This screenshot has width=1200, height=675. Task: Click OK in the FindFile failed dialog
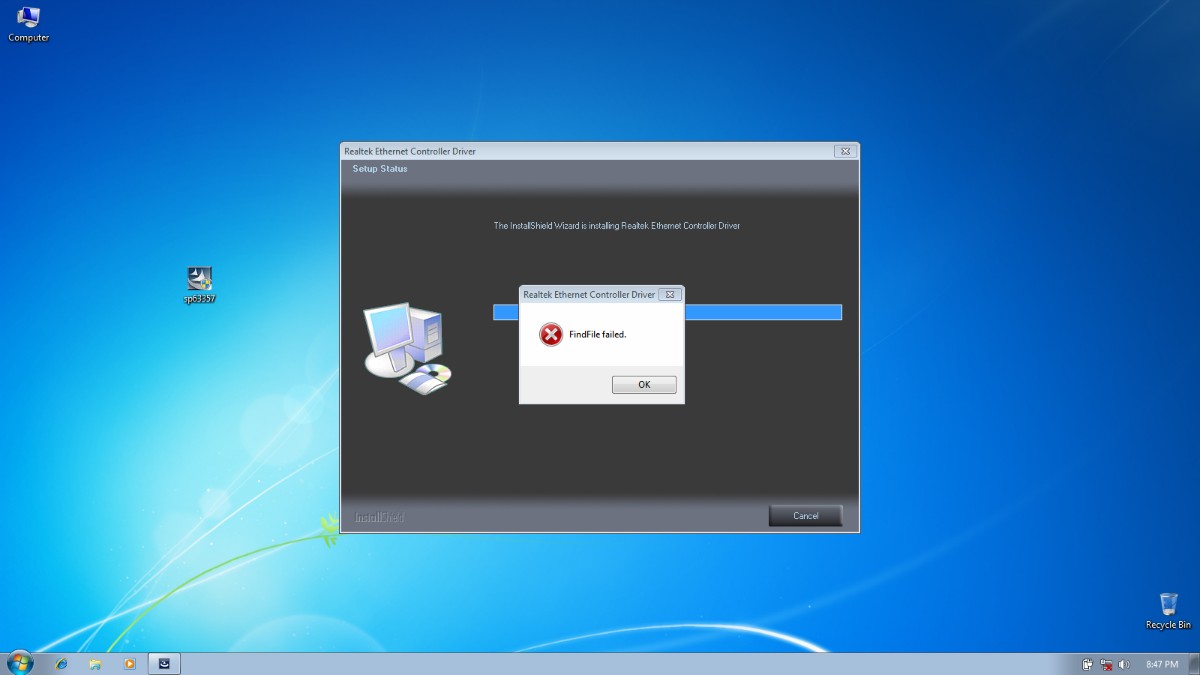(x=644, y=384)
